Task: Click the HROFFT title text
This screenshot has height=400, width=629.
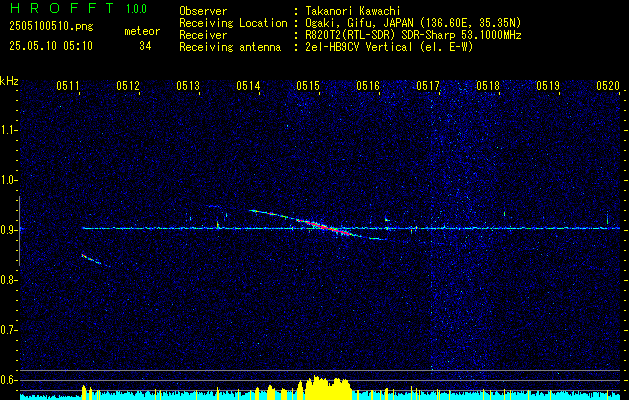Action: (x=62, y=8)
